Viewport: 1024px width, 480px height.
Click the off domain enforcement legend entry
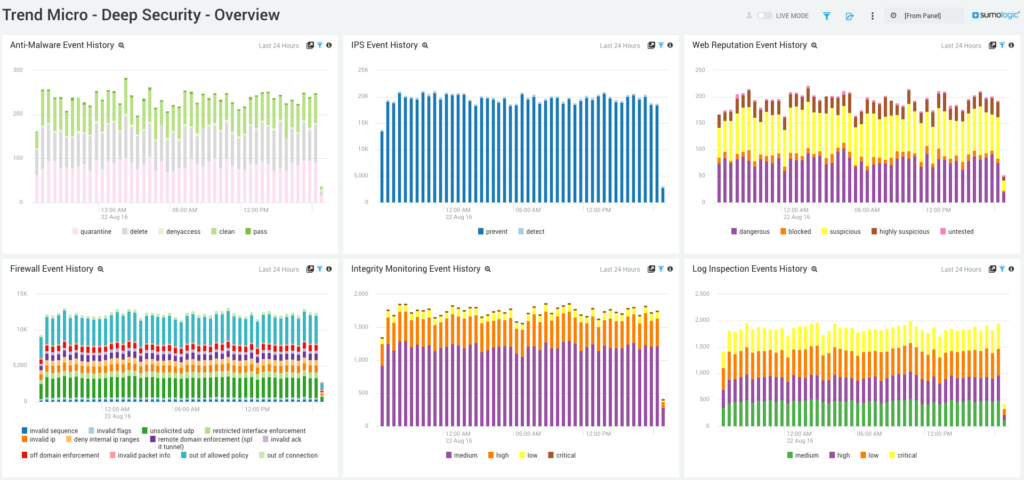[60, 455]
